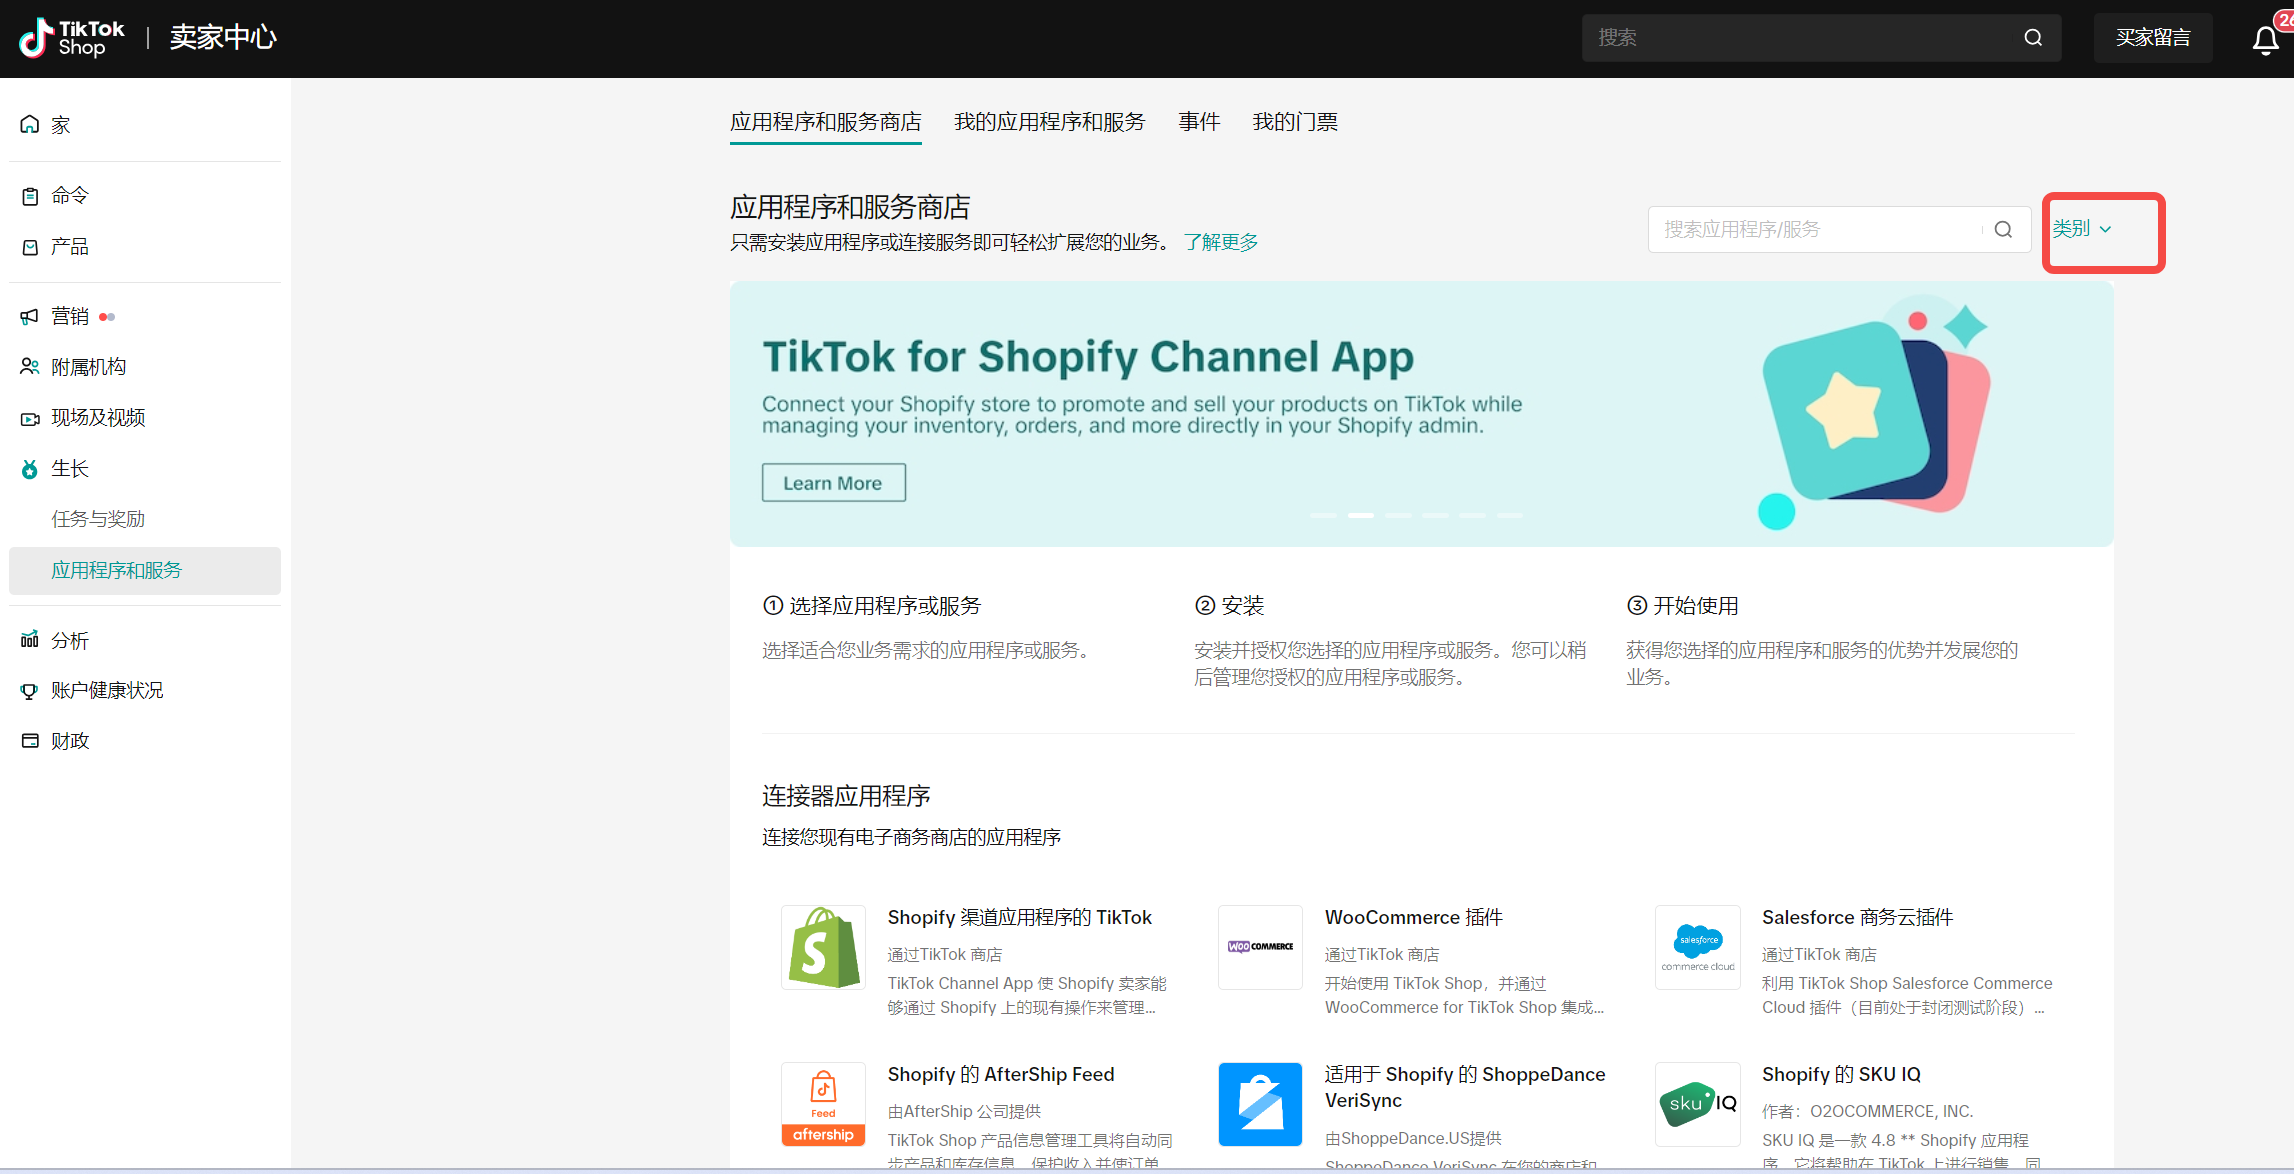This screenshot has width=2294, height=1174.
Task: Open 买家留言 buyer messages
Action: (2152, 38)
